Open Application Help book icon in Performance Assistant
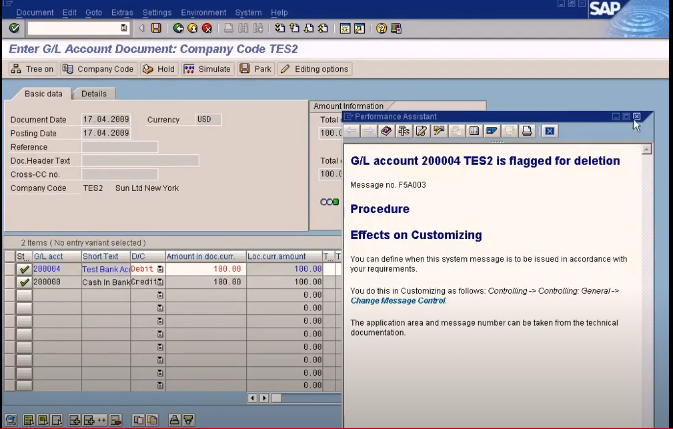 pyautogui.click(x=386, y=131)
